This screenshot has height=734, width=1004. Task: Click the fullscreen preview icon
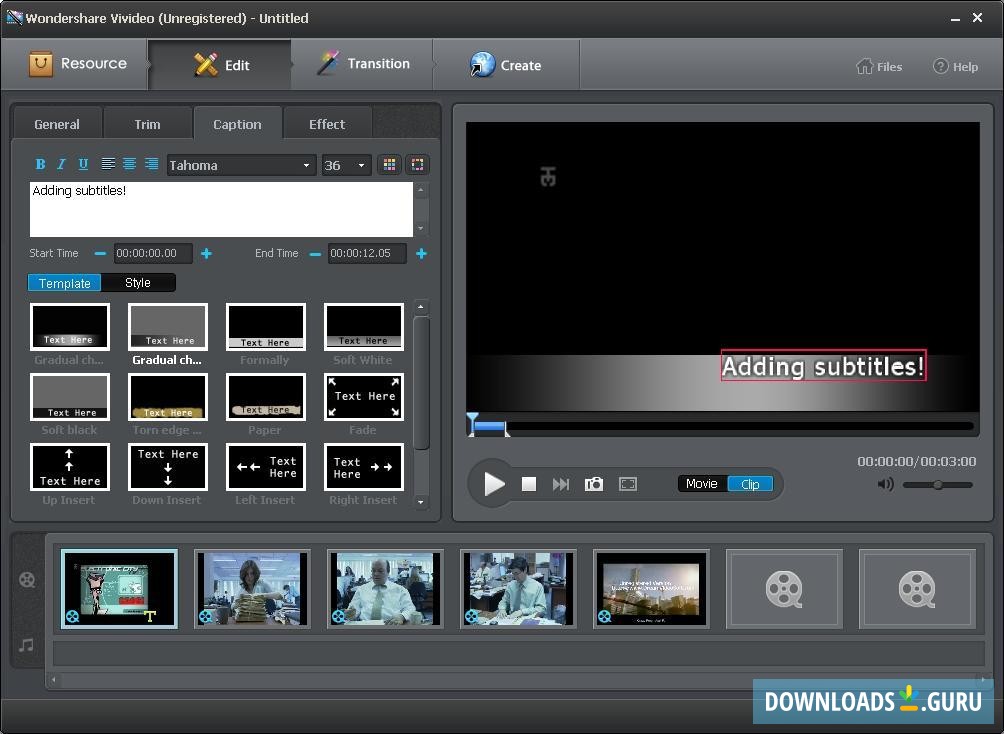[628, 483]
